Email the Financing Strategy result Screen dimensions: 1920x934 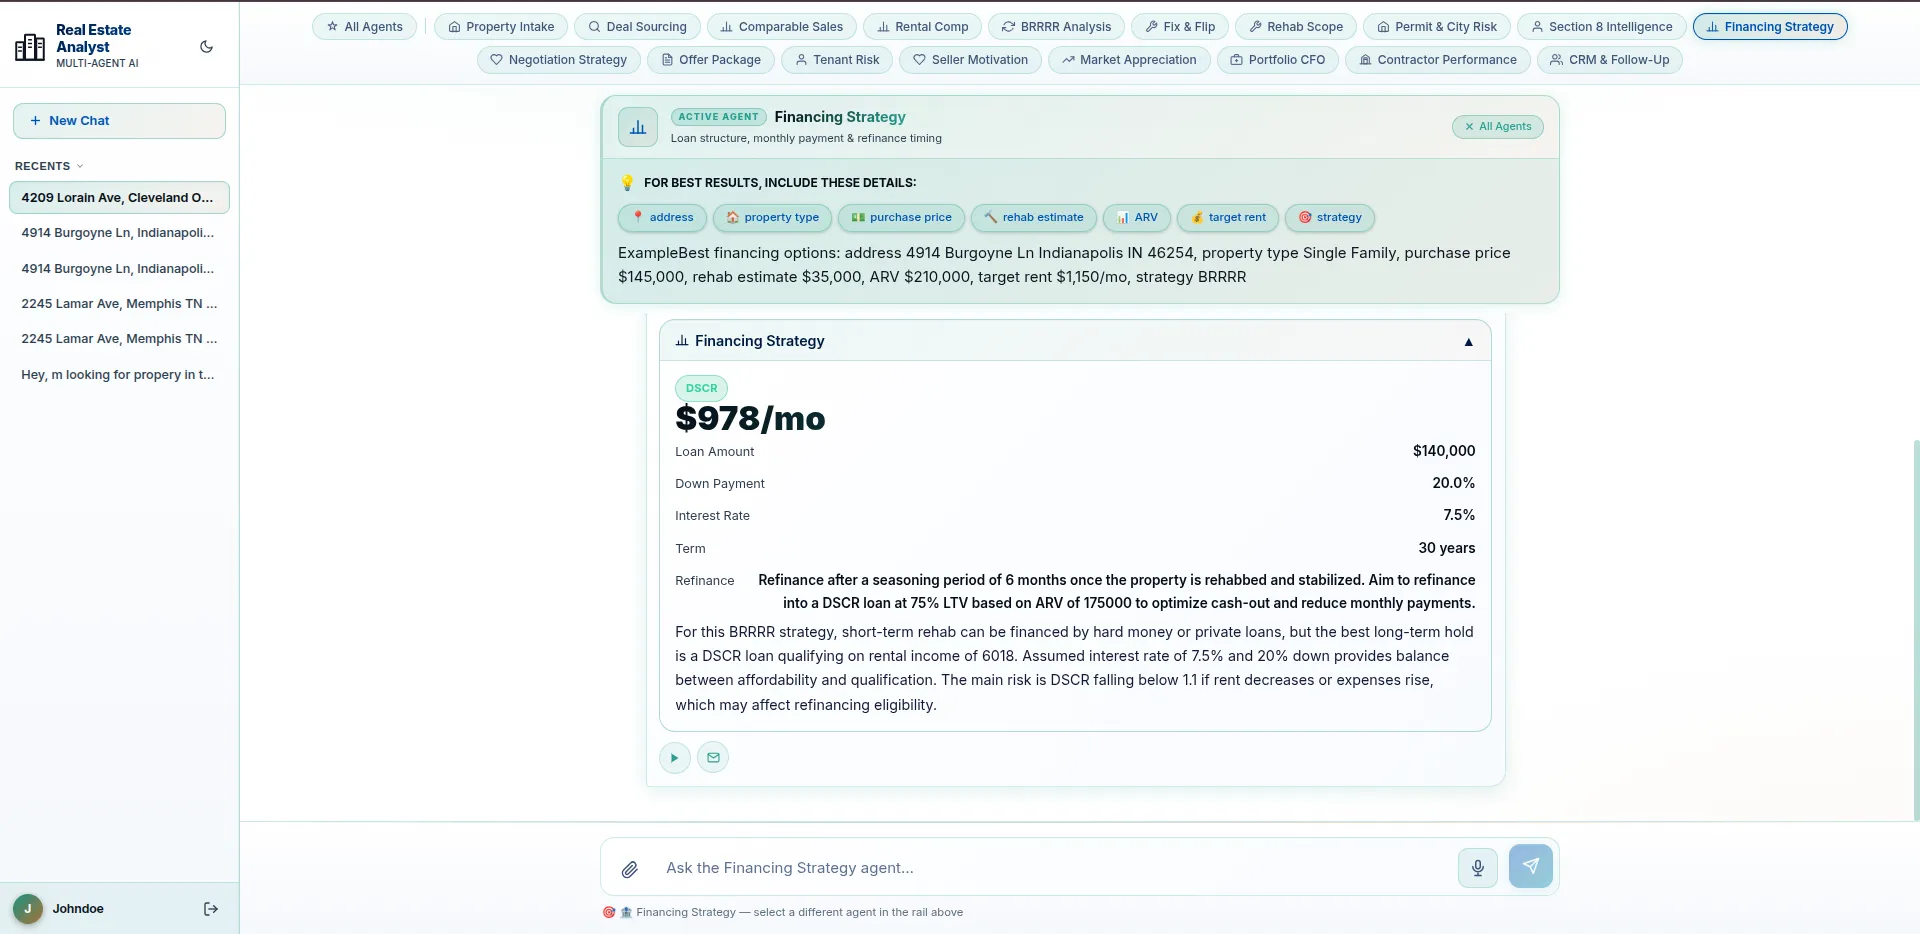coord(713,758)
